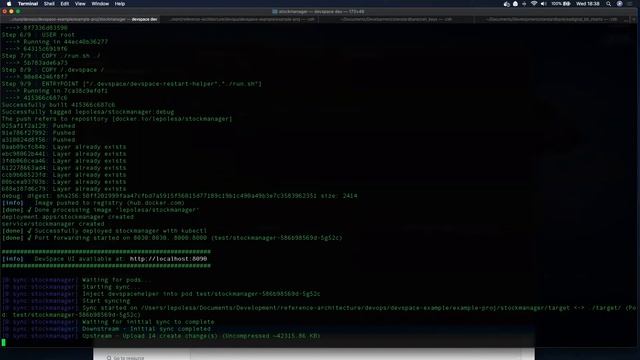Screen dimensions: 640x360
Task: Open the Apple menu
Action: point(9,4)
